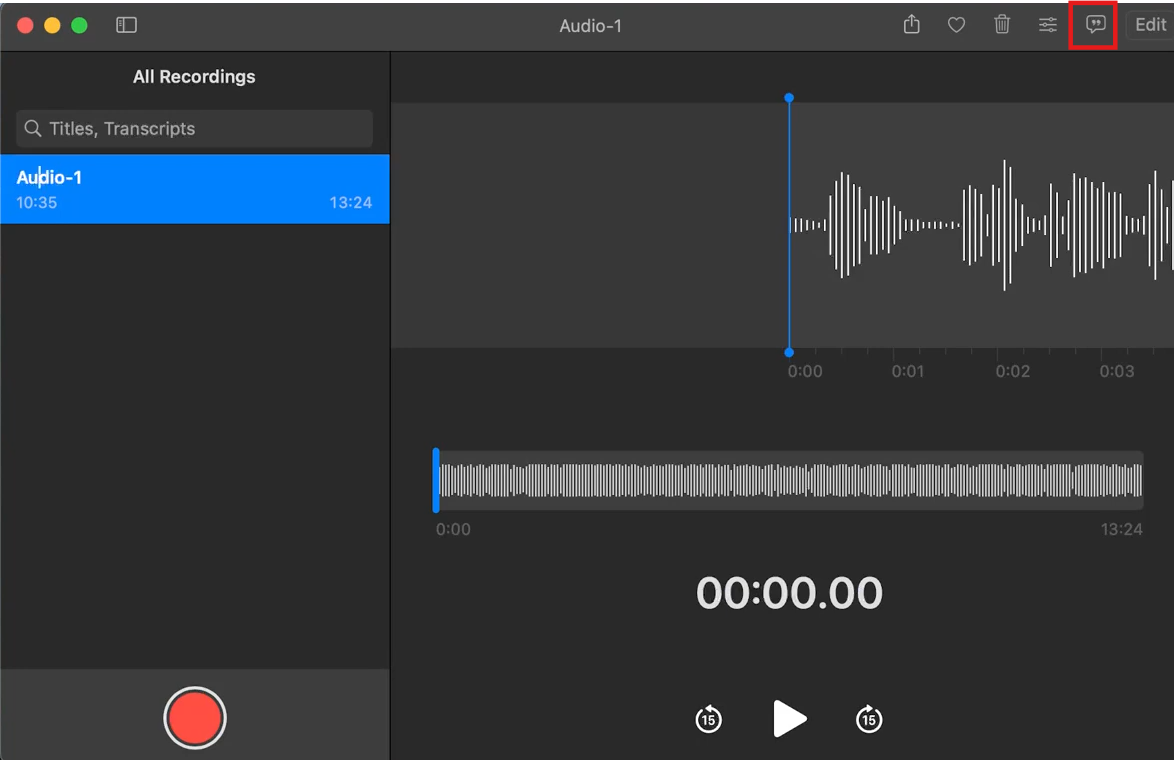Click the Audio-1 window title

pyautogui.click(x=590, y=25)
